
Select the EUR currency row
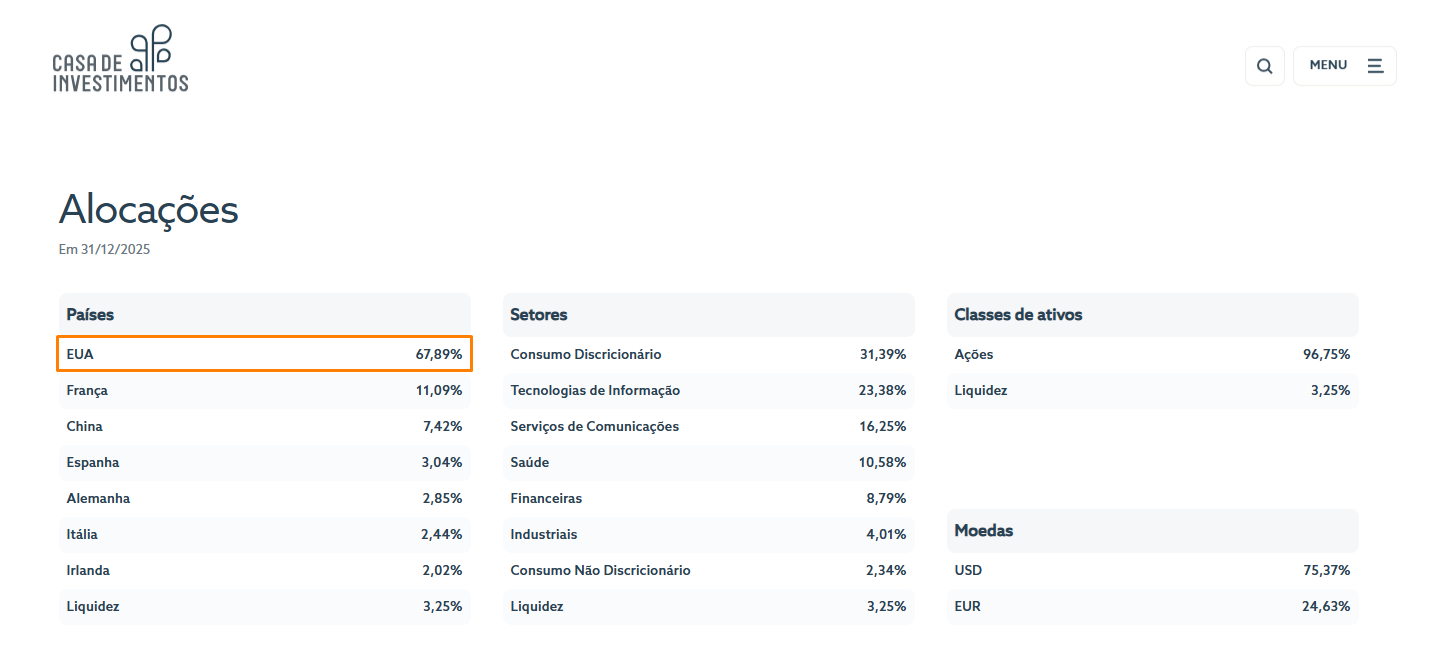click(x=1153, y=606)
